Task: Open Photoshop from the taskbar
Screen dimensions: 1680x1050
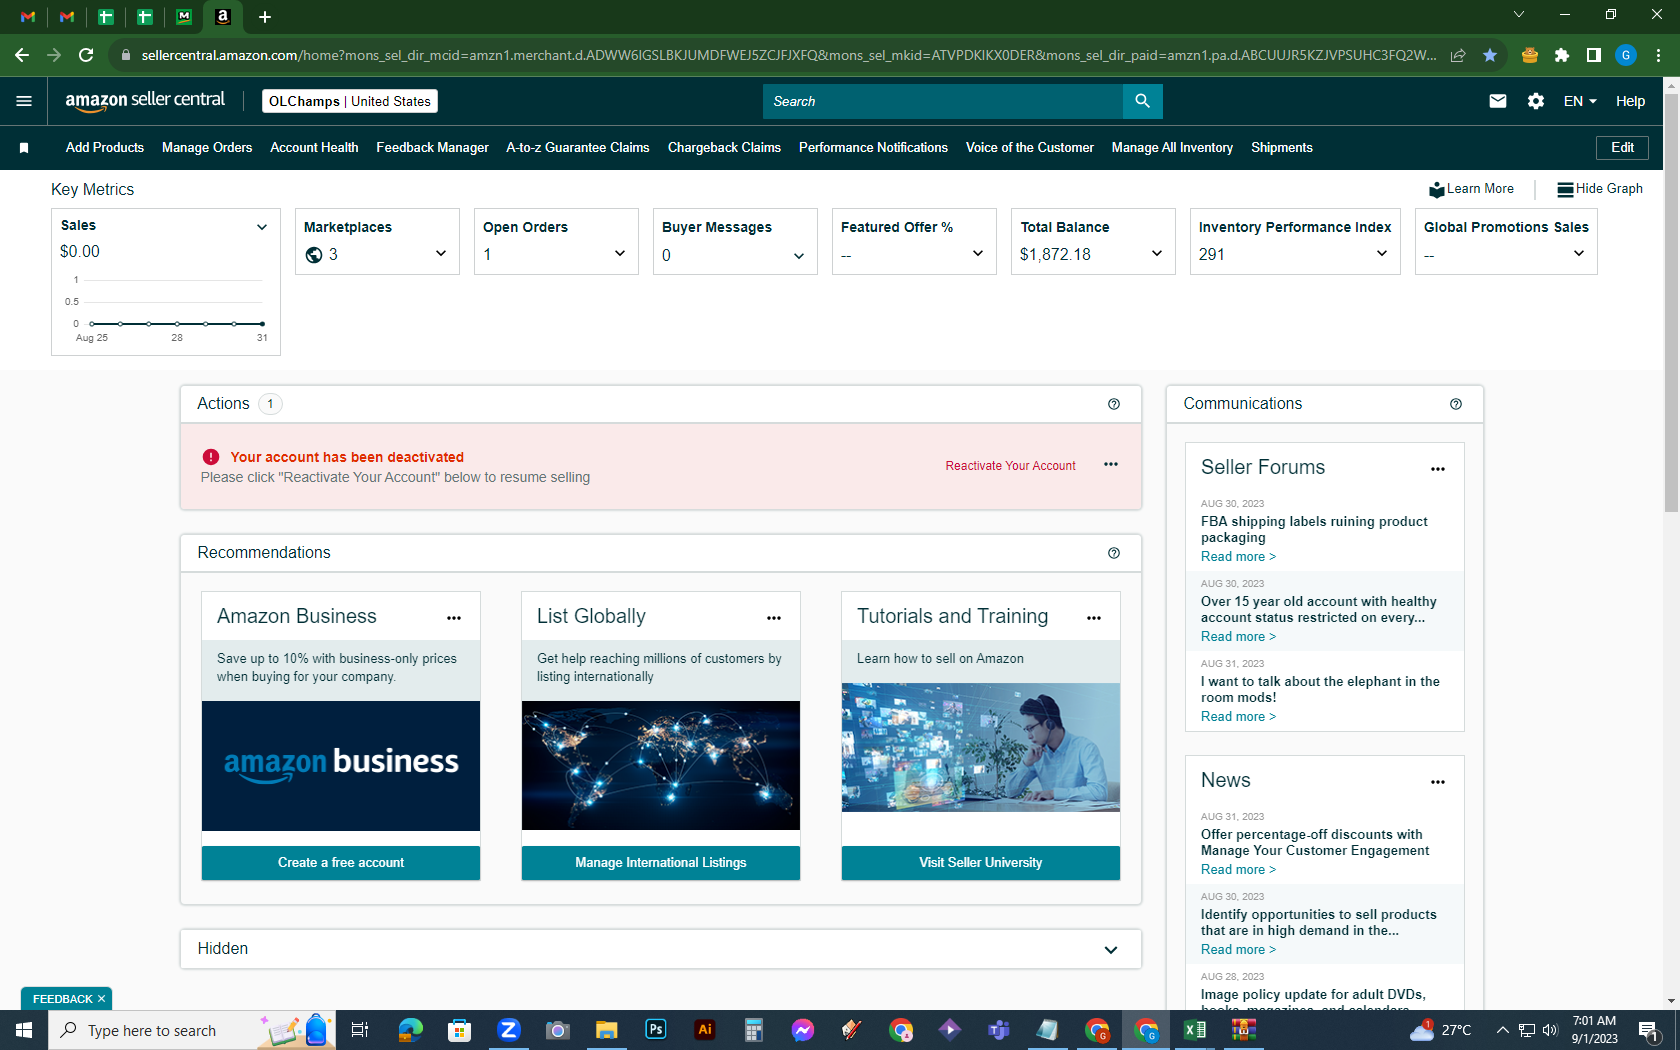Action: click(x=656, y=1030)
